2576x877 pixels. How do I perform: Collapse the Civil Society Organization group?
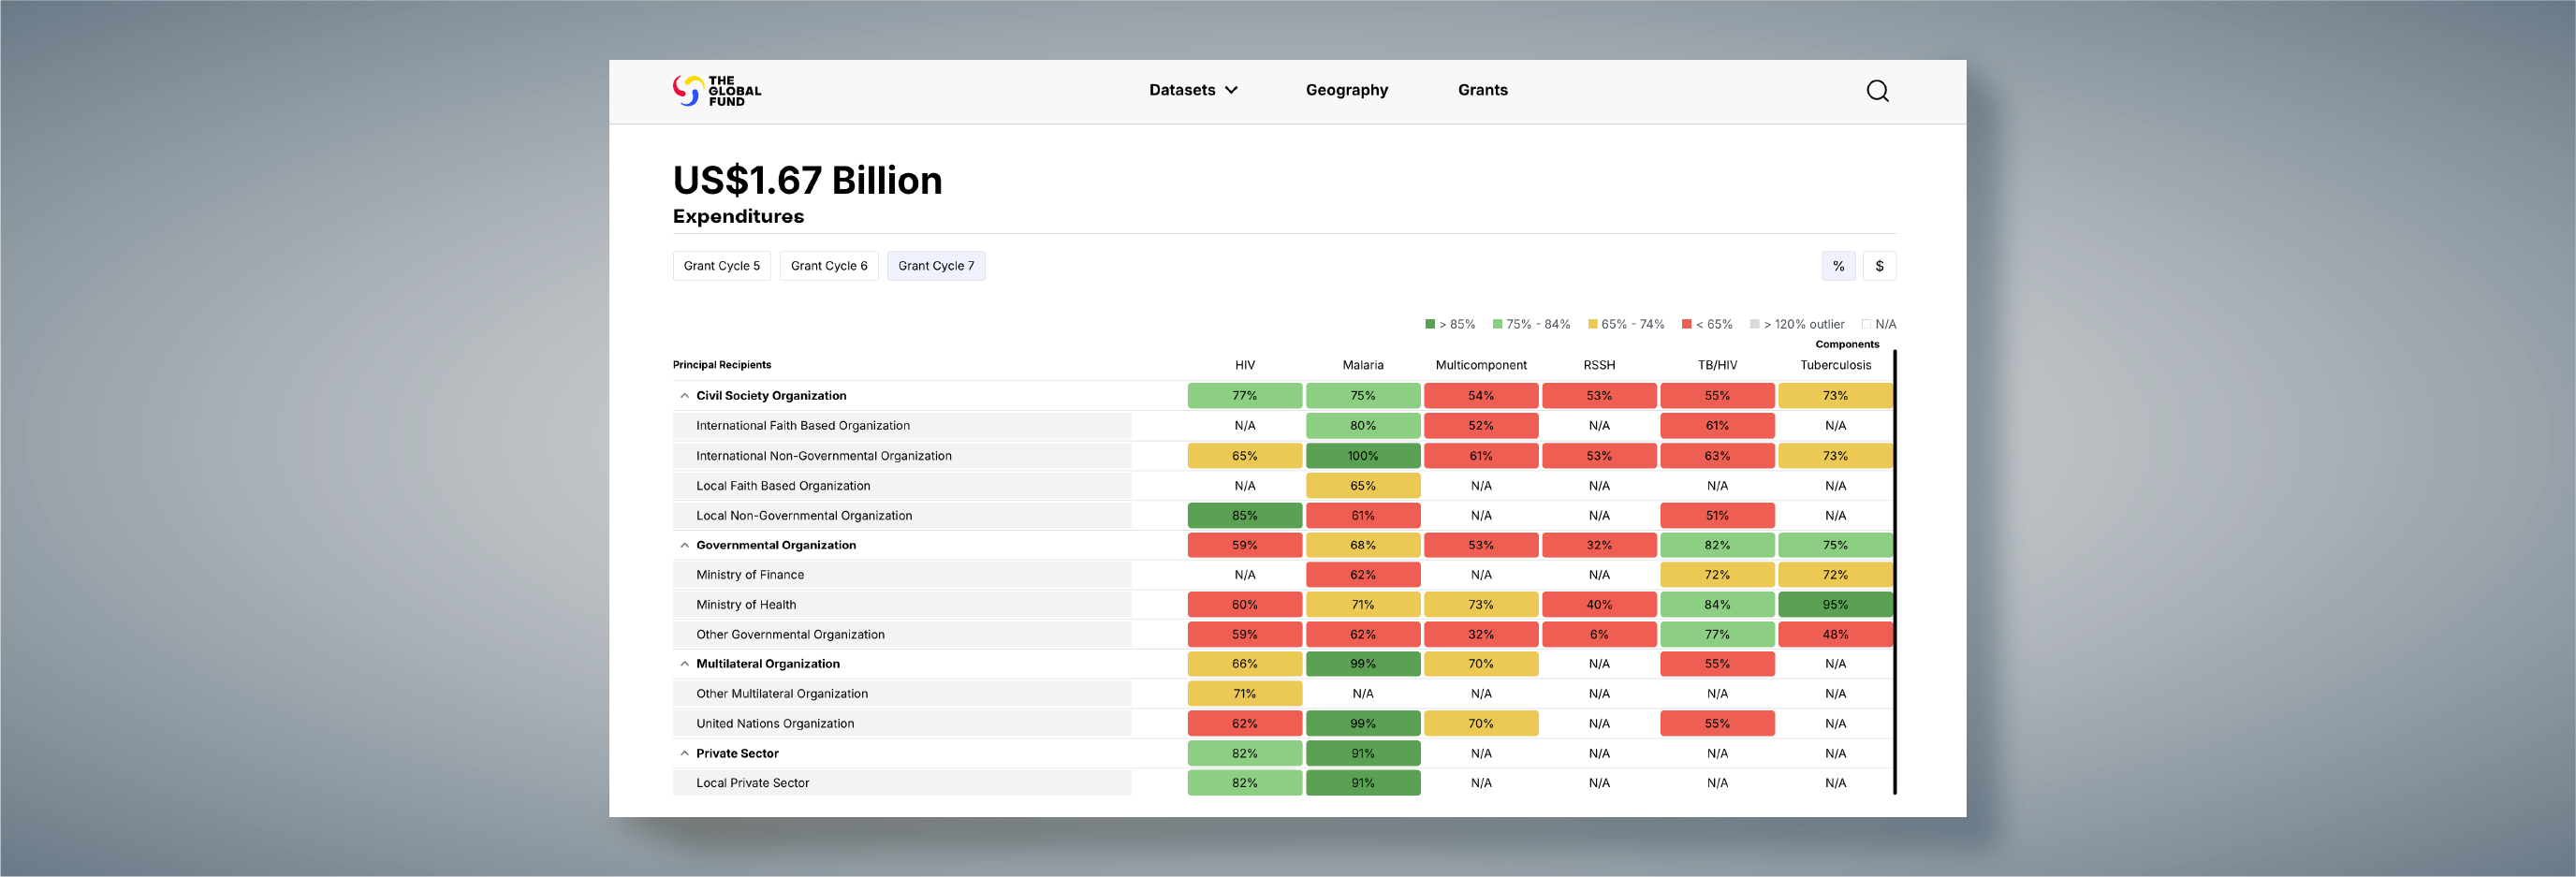pyautogui.click(x=684, y=396)
